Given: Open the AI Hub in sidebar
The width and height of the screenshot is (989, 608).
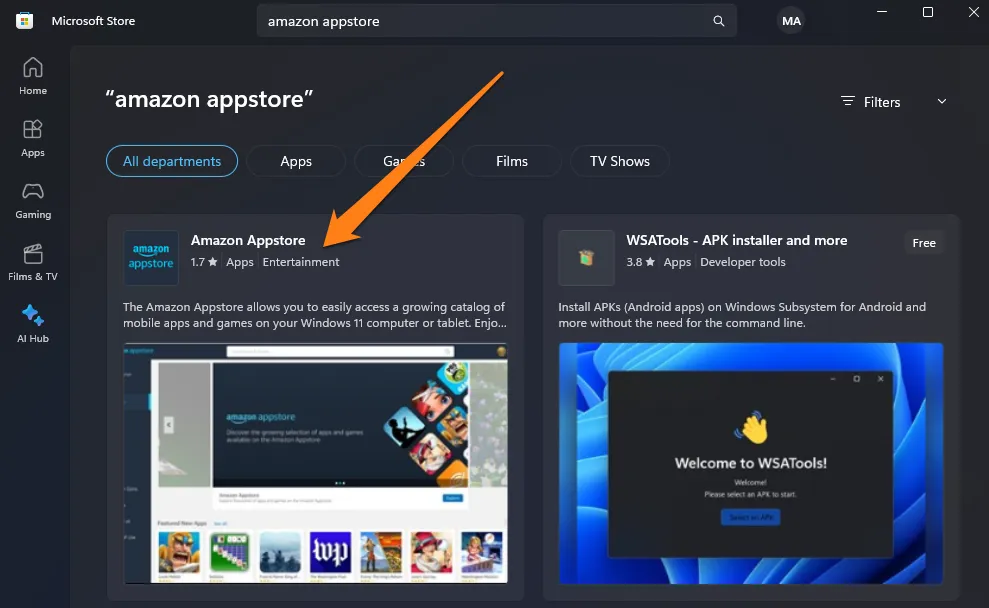Looking at the screenshot, I should 33,324.
